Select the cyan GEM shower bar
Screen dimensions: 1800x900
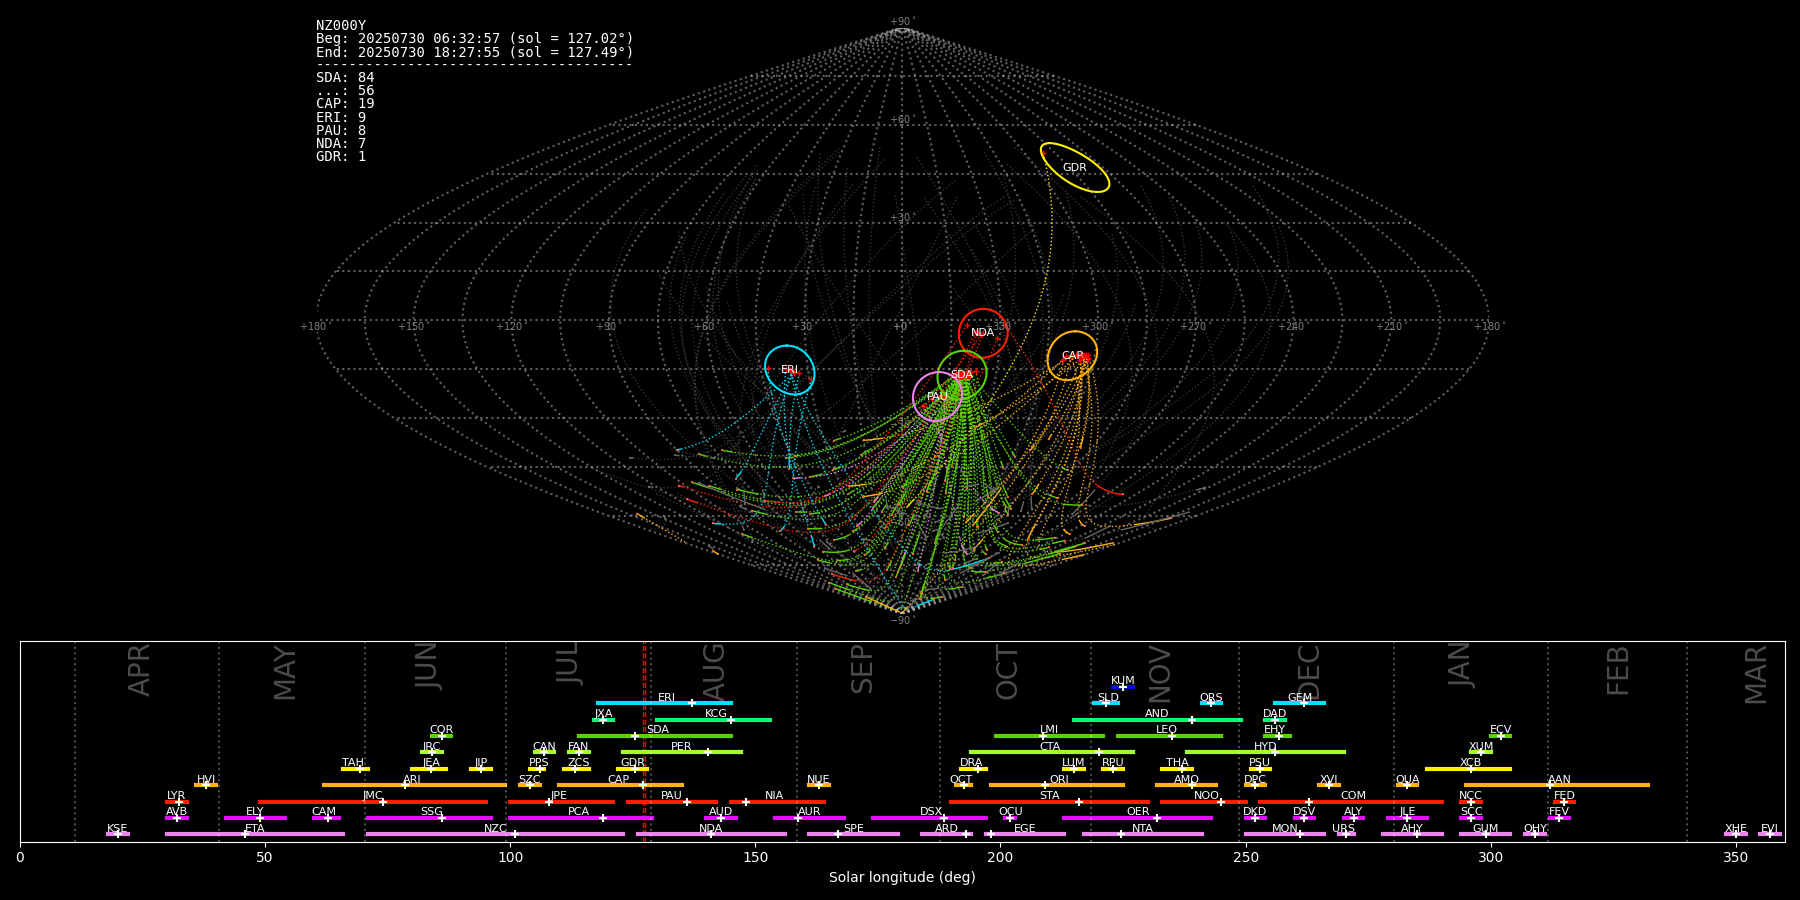1299,703
